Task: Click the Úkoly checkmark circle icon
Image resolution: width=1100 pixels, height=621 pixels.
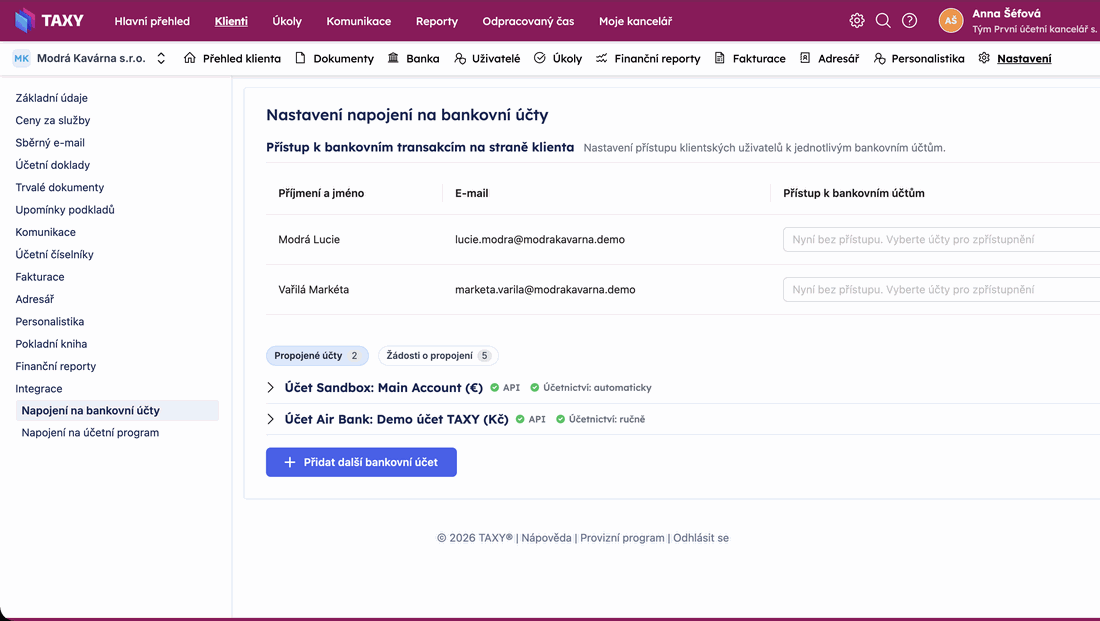Action: [539, 58]
